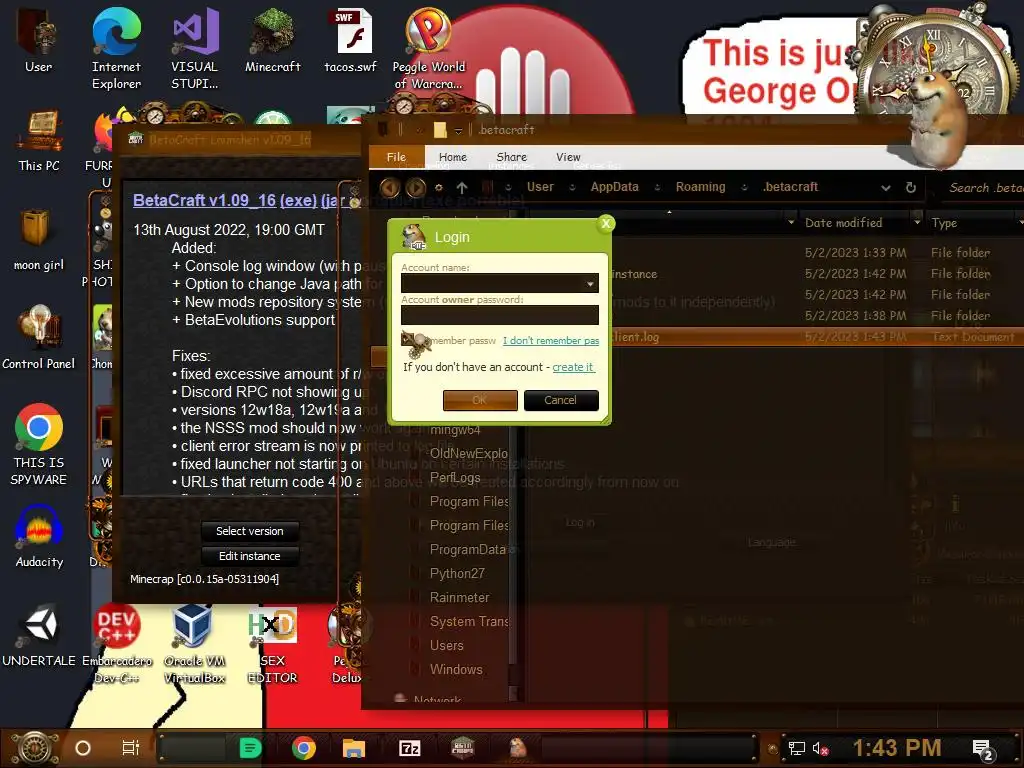Click OK in Login dialog
1024x768 pixels.
point(480,400)
